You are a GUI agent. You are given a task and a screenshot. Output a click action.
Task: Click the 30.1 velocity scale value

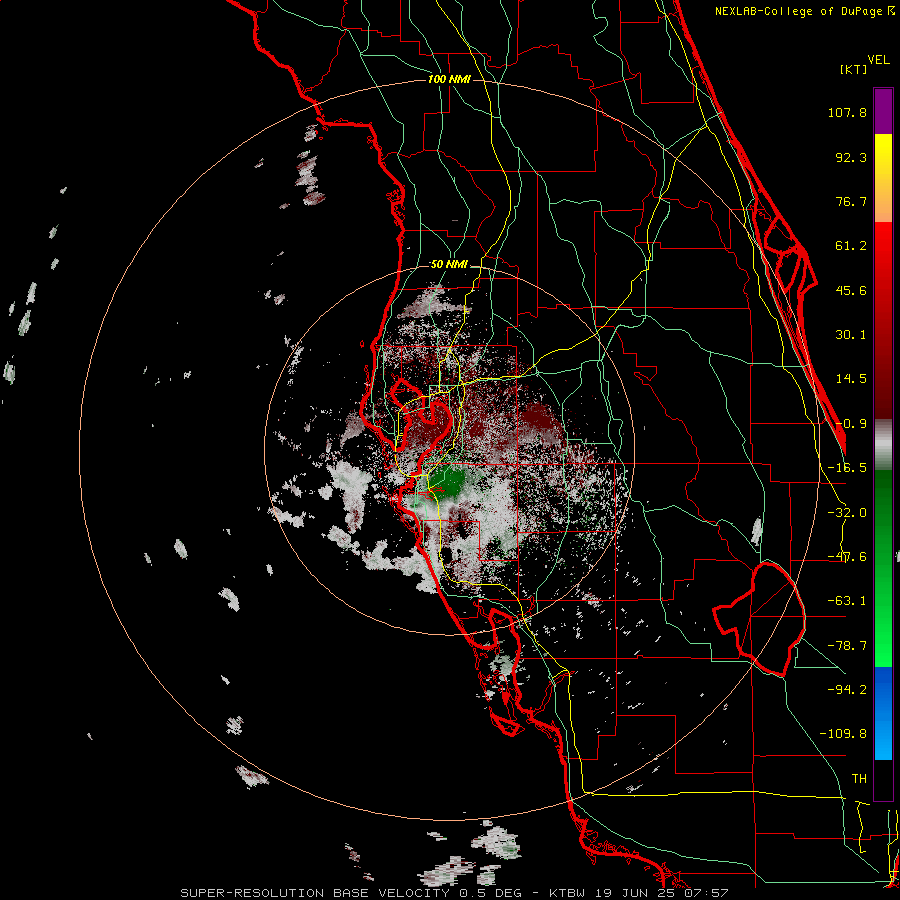[x=851, y=335]
